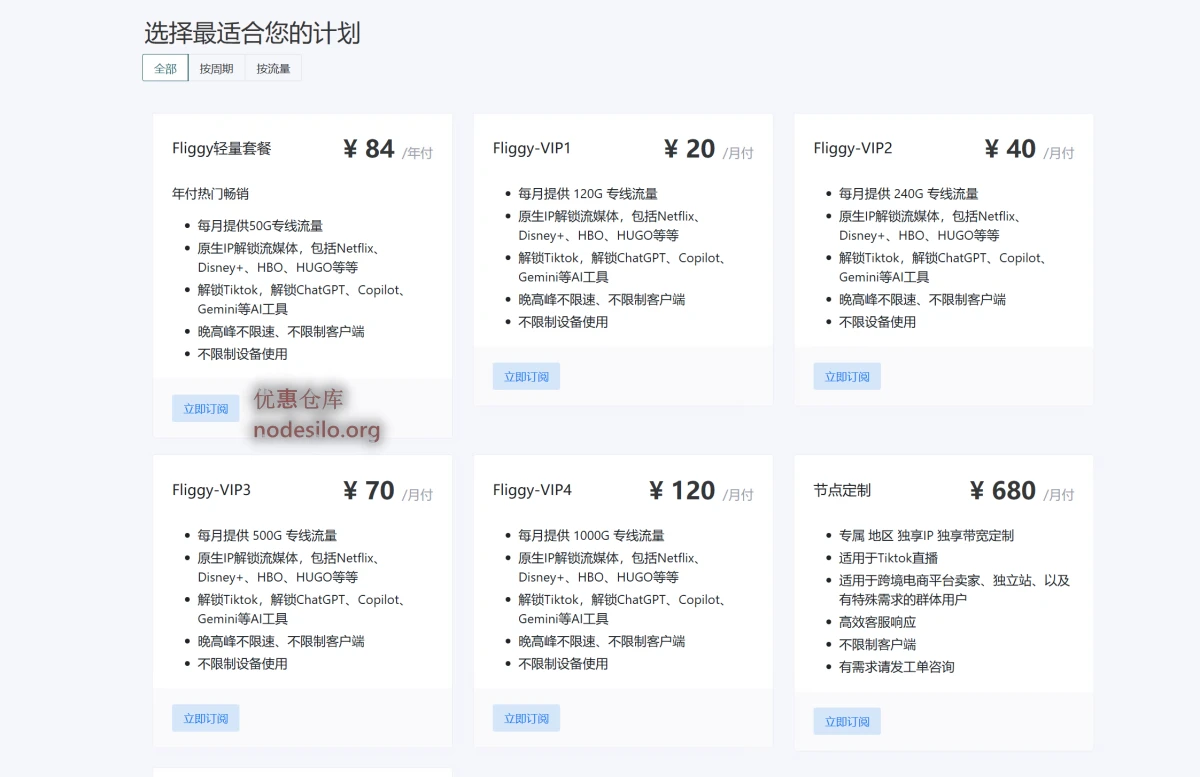Click the Fliggy轻量套餐 plan title

pyautogui.click(x=222, y=148)
